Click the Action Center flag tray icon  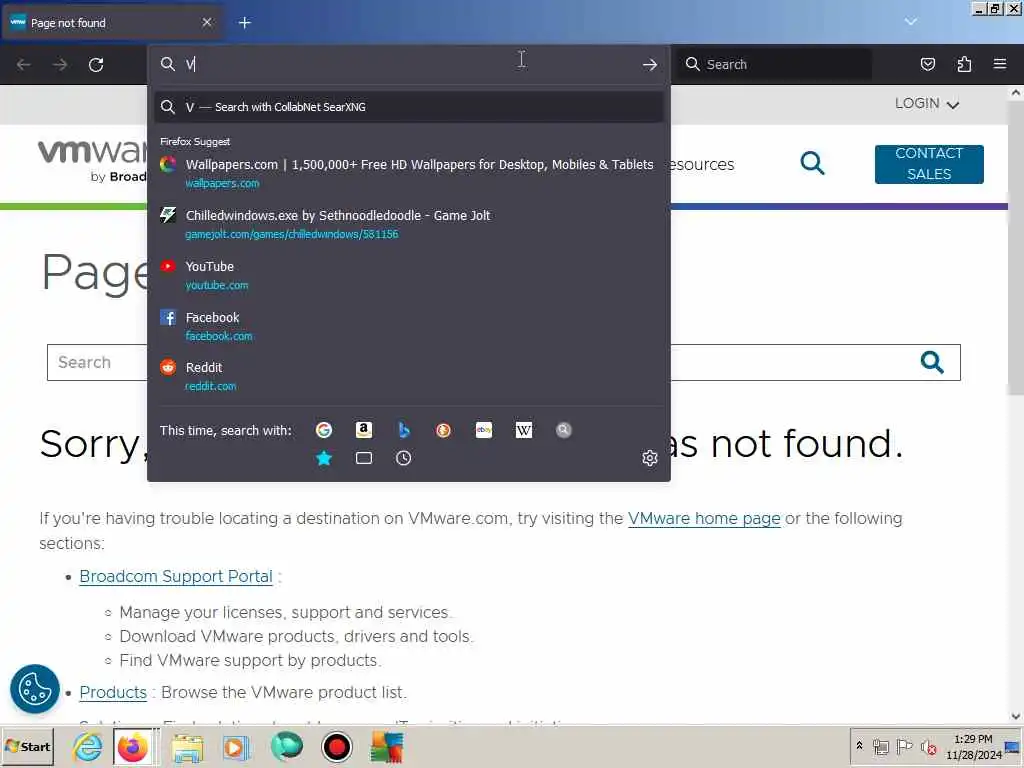tap(904, 746)
